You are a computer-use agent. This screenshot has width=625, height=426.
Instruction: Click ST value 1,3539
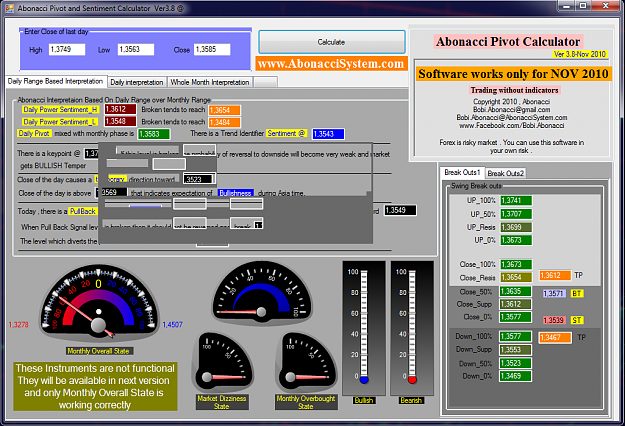pyautogui.click(x=554, y=320)
